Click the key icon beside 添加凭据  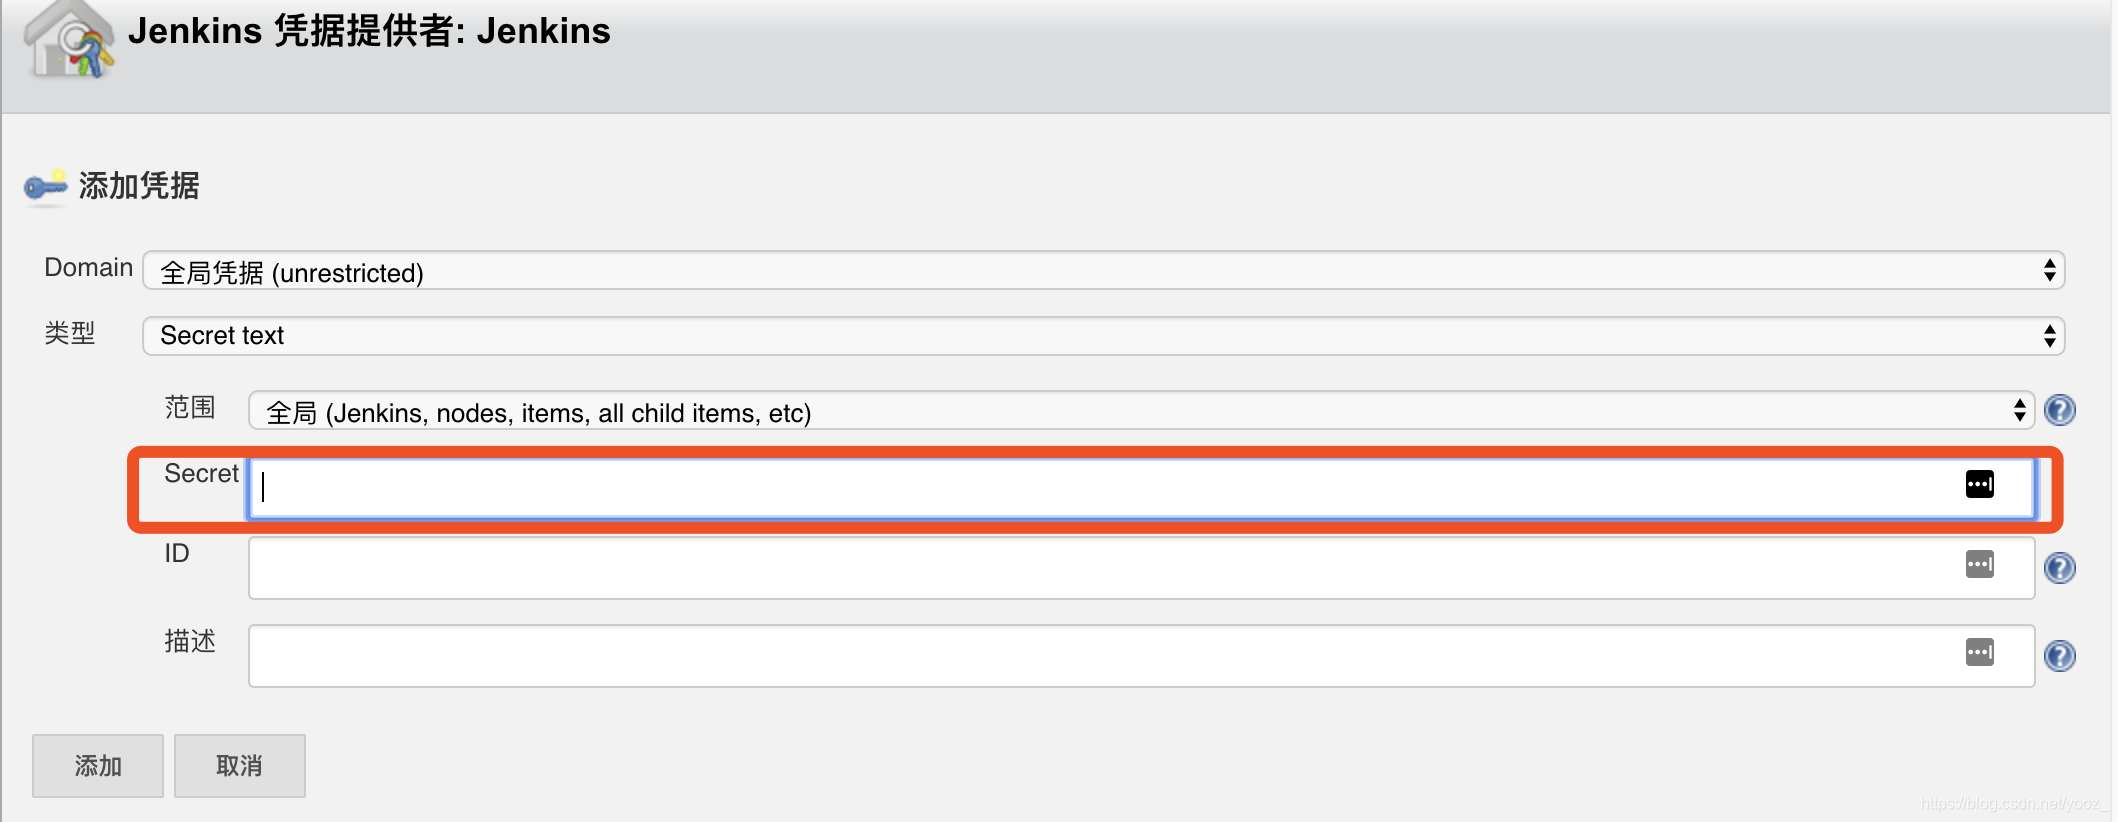coord(45,186)
